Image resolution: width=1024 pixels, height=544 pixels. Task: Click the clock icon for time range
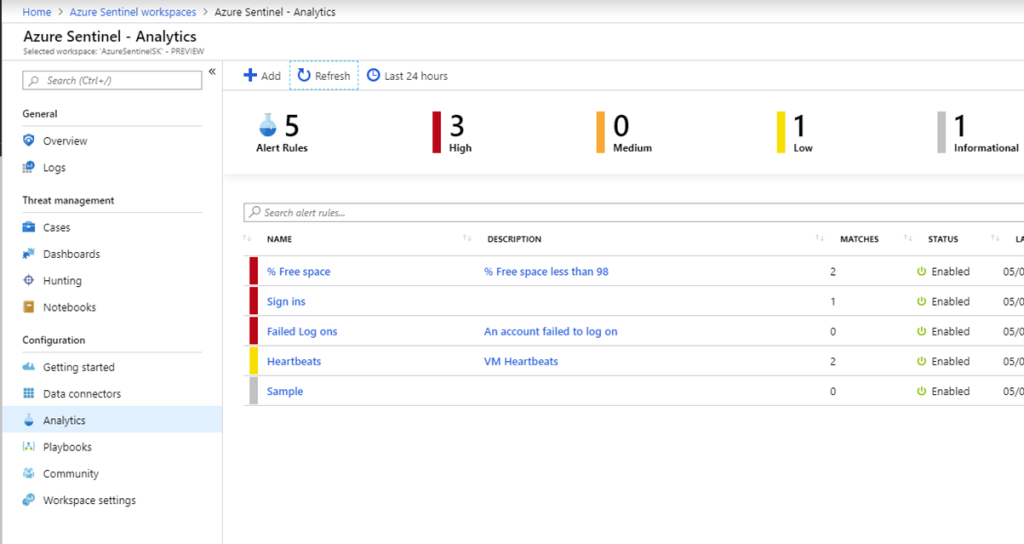(x=373, y=75)
